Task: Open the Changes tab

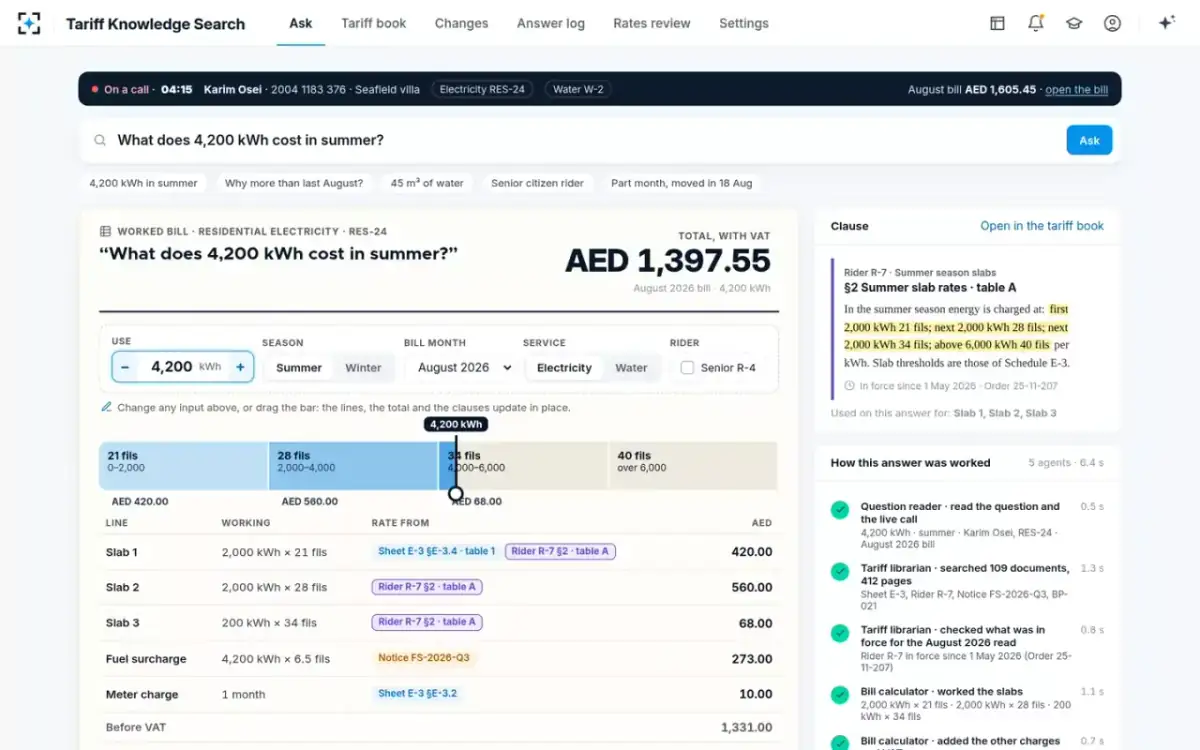Action: point(462,23)
